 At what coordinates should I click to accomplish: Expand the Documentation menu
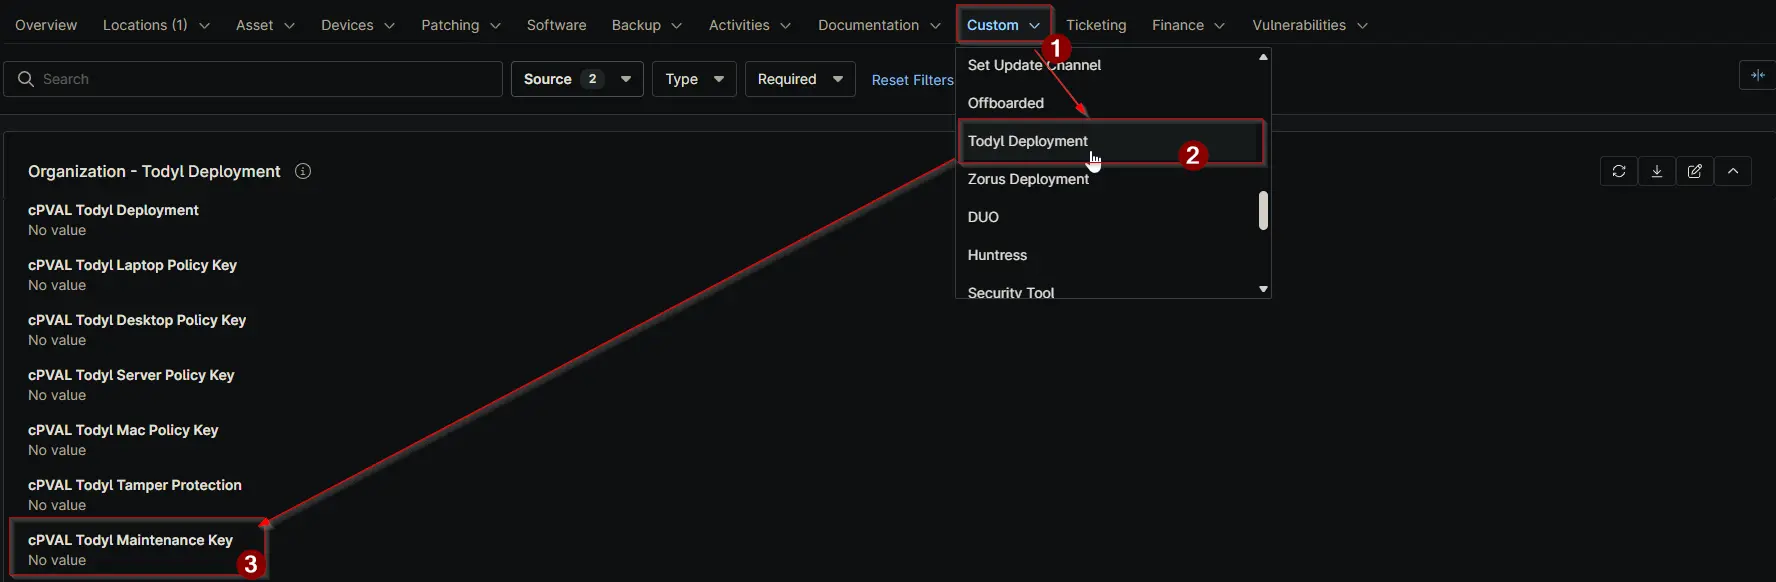[x=879, y=25]
